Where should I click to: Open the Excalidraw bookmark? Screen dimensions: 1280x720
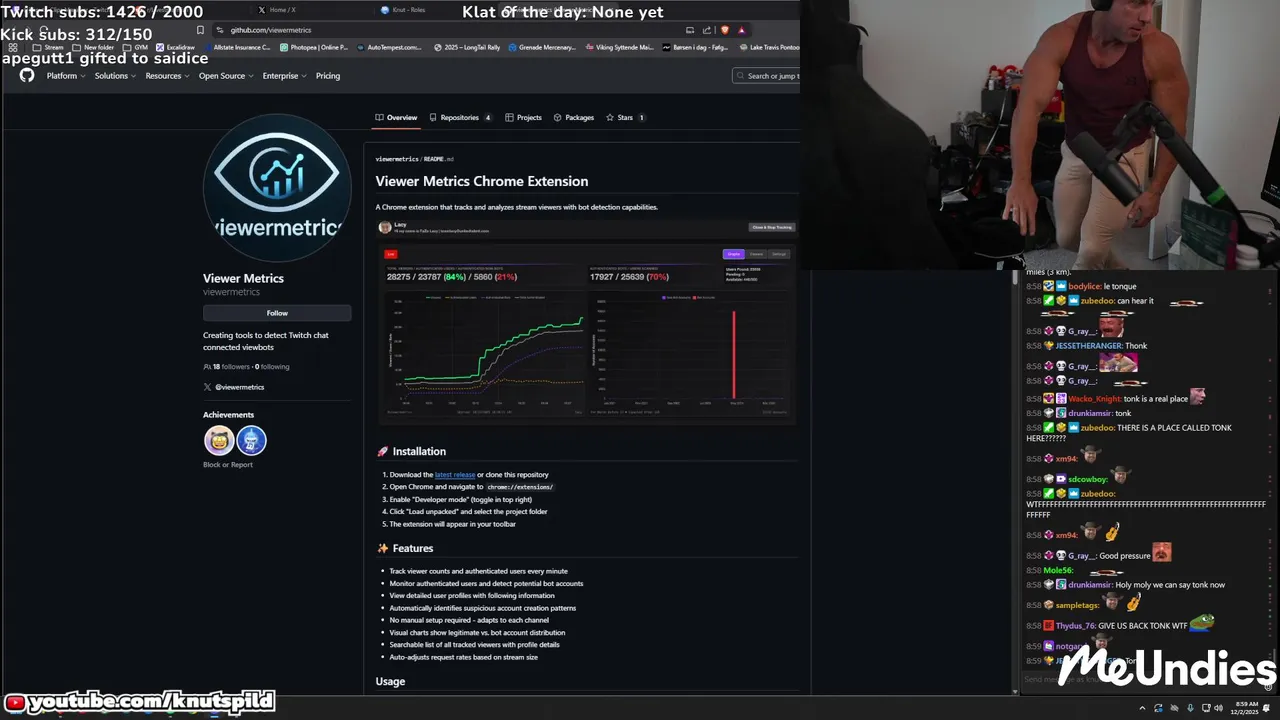click(x=175, y=47)
